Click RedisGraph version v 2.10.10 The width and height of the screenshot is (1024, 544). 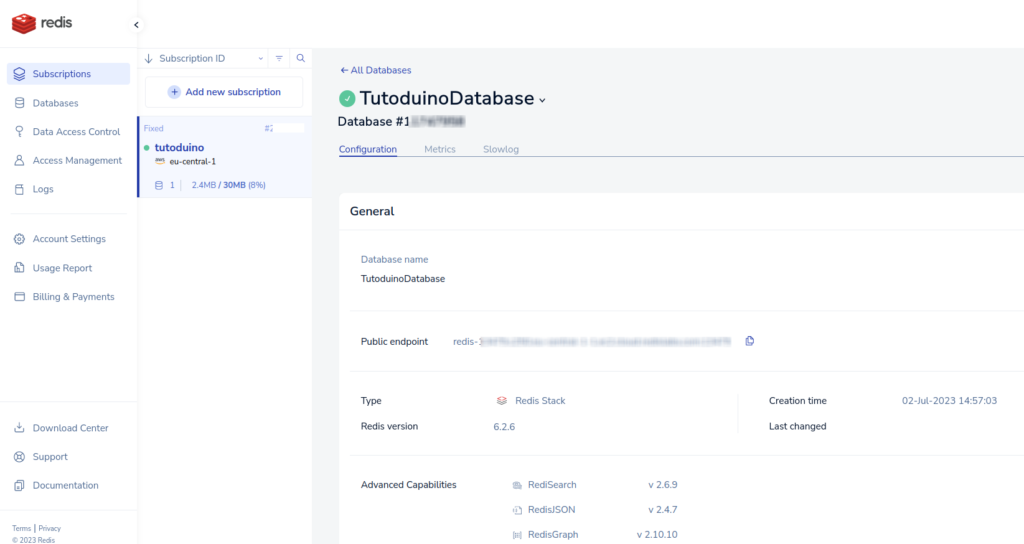(657, 535)
